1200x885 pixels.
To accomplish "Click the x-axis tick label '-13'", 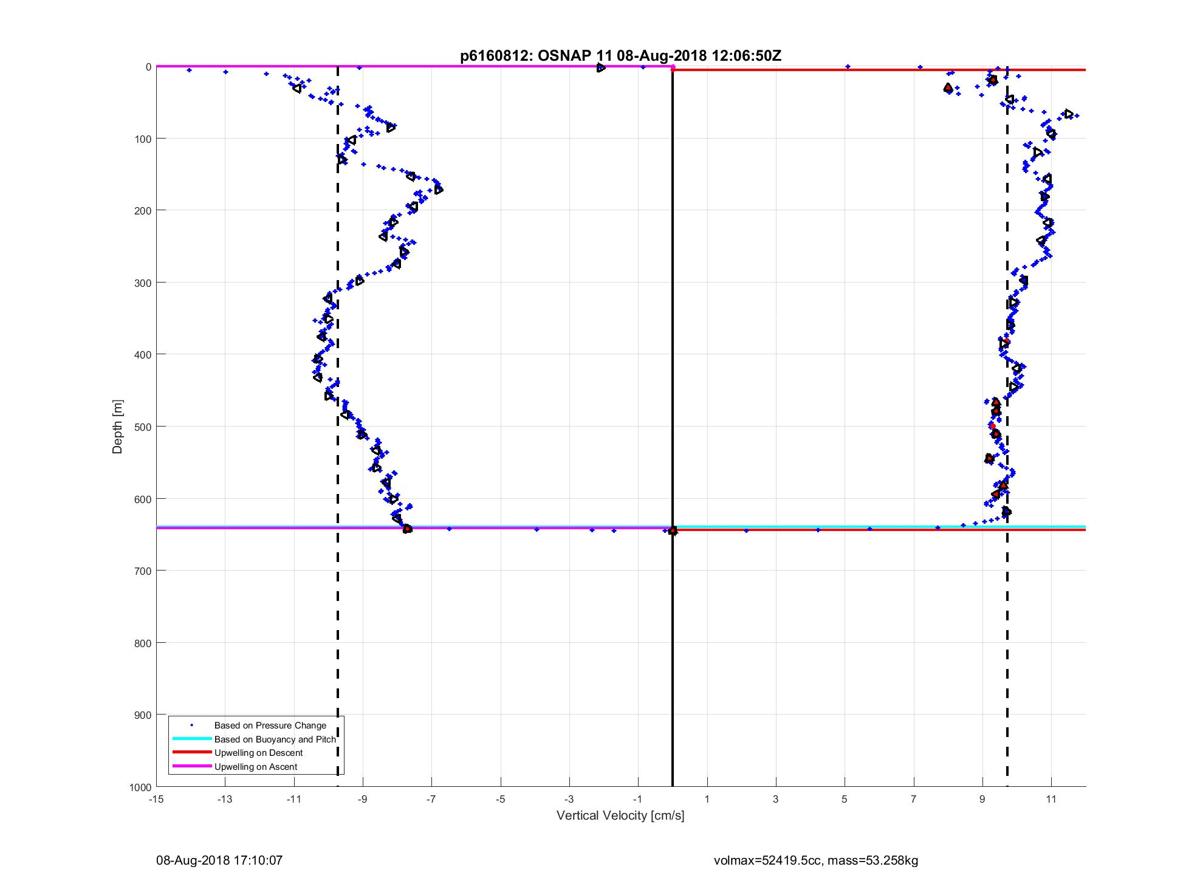I will (x=225, y=799).
